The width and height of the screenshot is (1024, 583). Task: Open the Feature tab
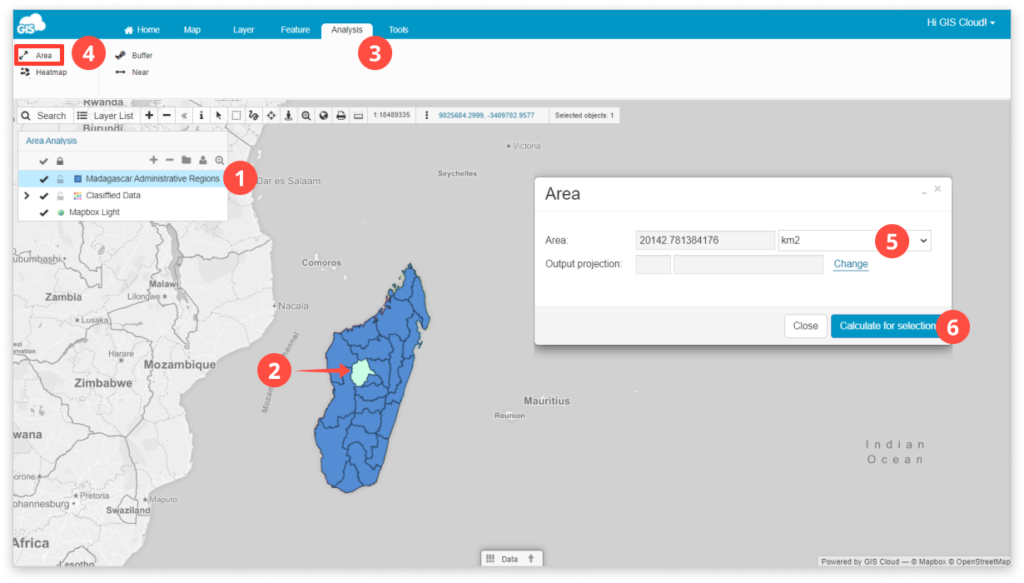pos(295,30)
